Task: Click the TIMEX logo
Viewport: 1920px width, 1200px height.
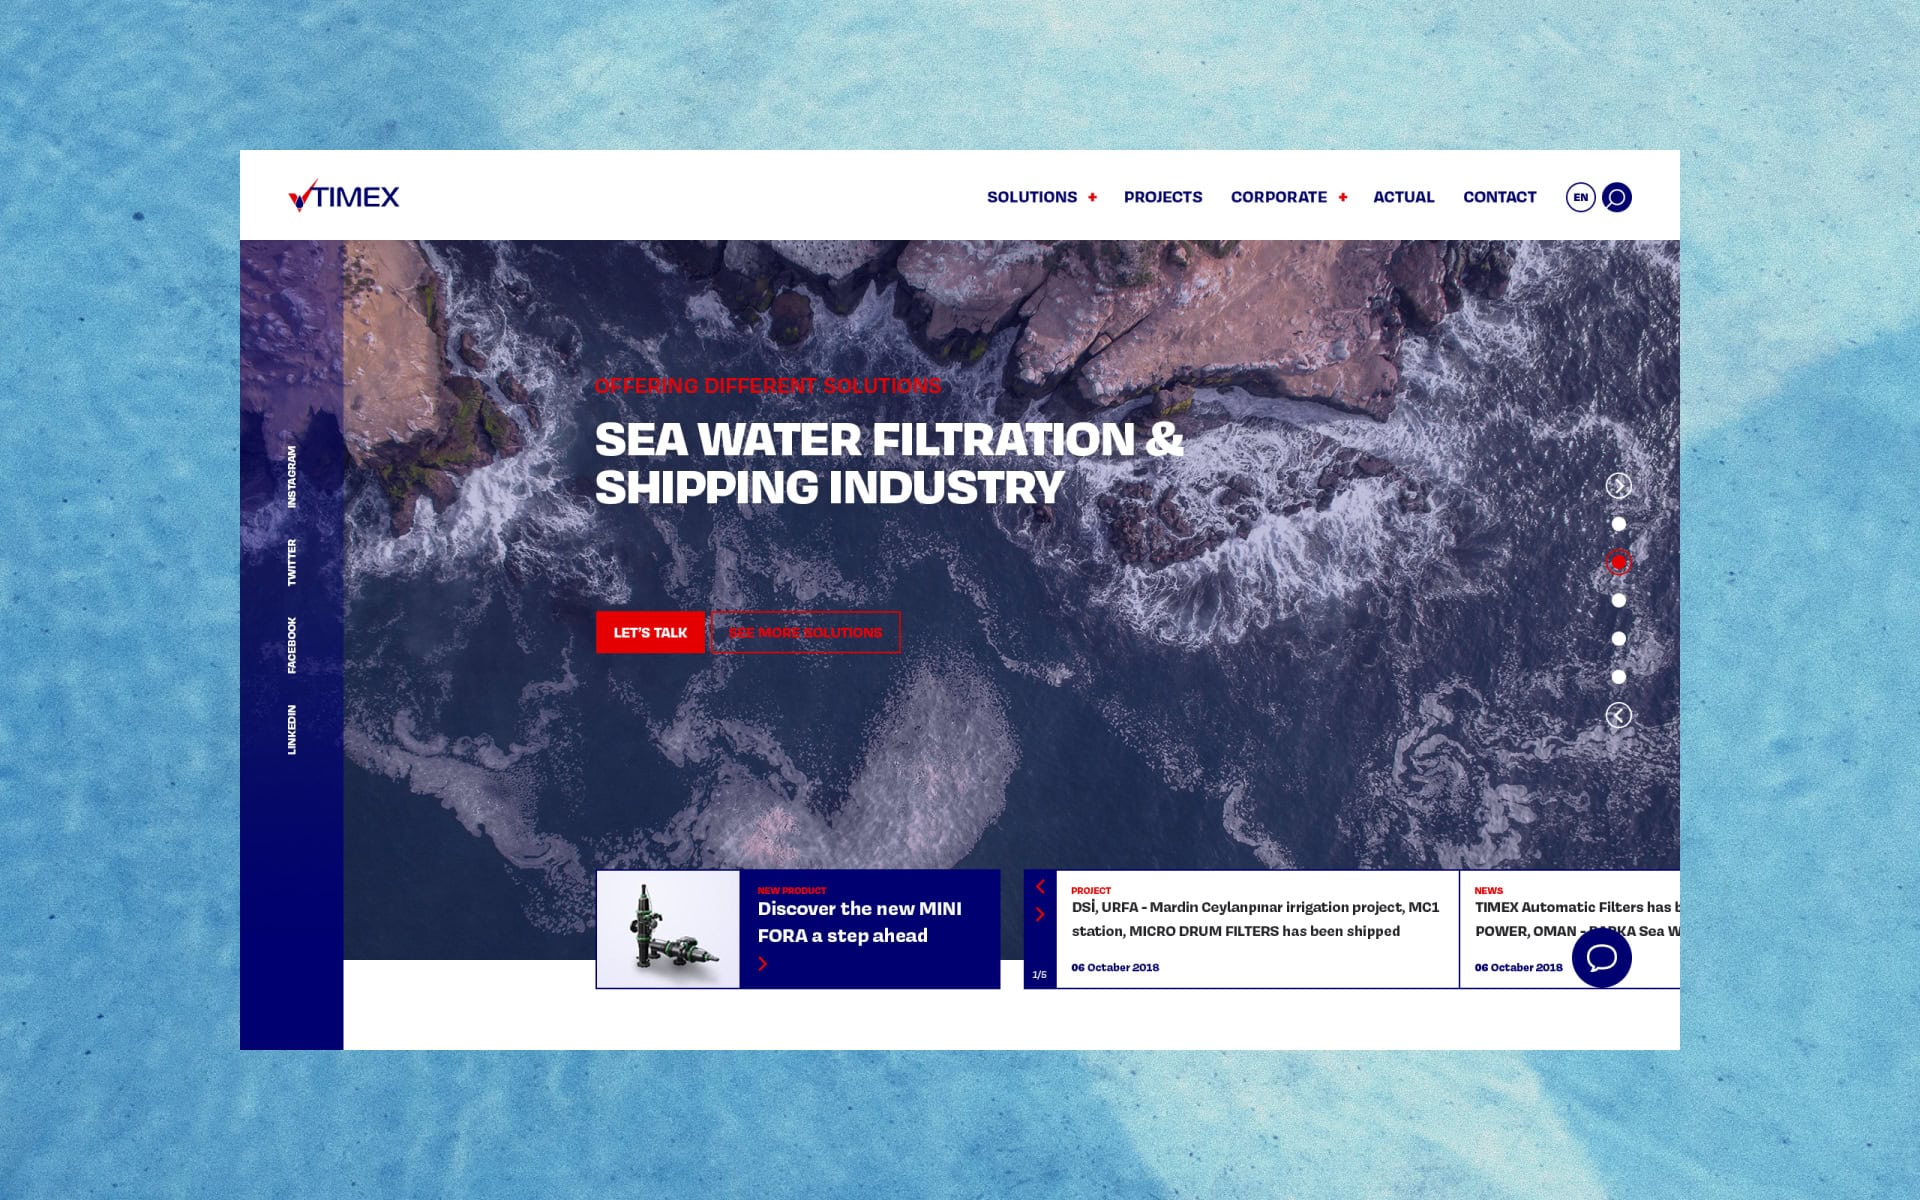Action: point(343,196)
